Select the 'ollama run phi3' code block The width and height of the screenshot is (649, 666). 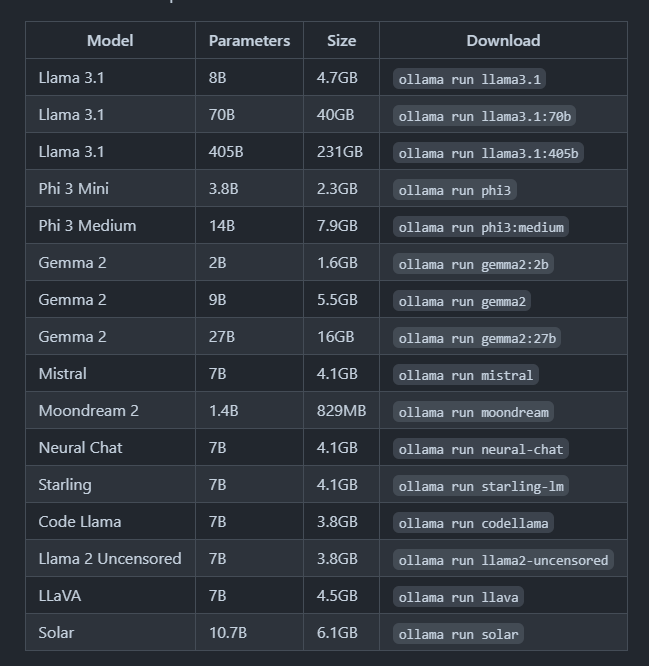(454, 190)
